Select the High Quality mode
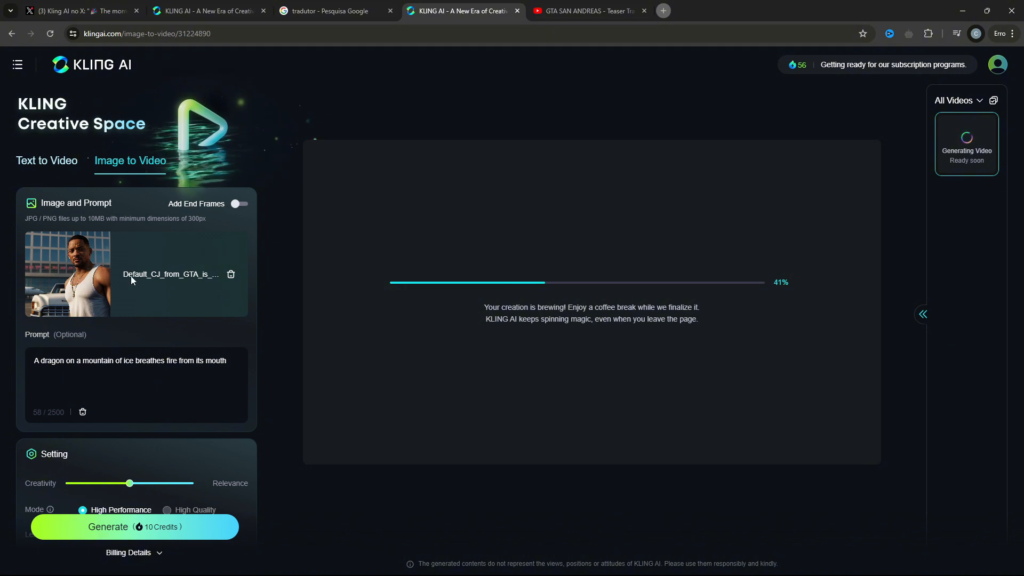 [x=167, y=510]
